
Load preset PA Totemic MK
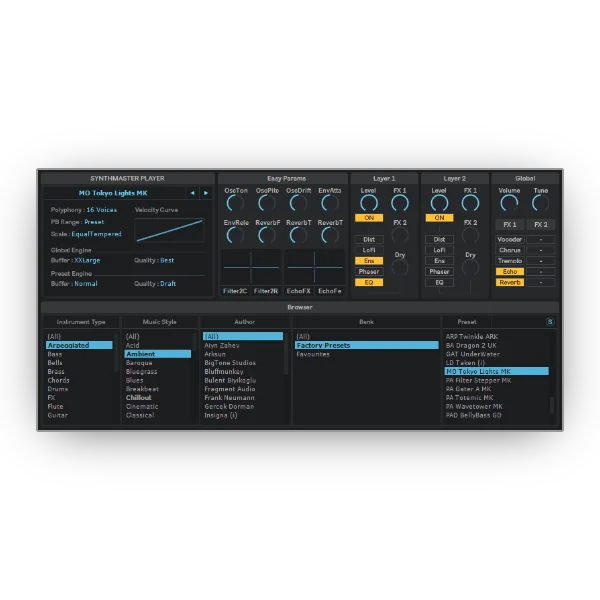470,398
